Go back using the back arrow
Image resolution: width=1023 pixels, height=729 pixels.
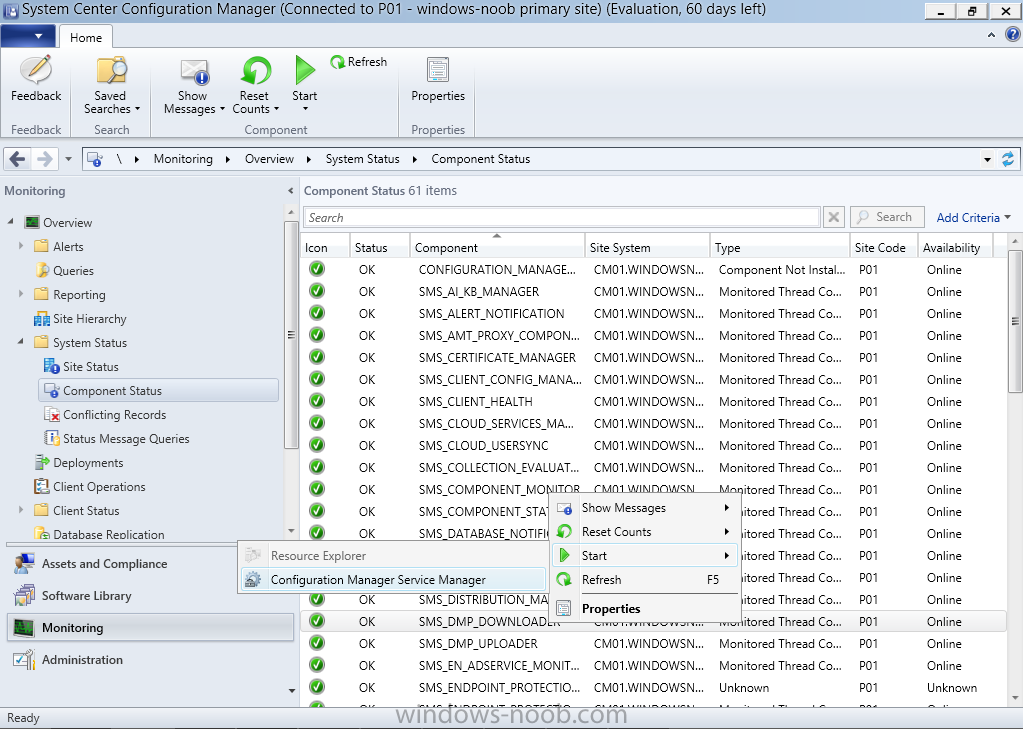pos(18,159)
